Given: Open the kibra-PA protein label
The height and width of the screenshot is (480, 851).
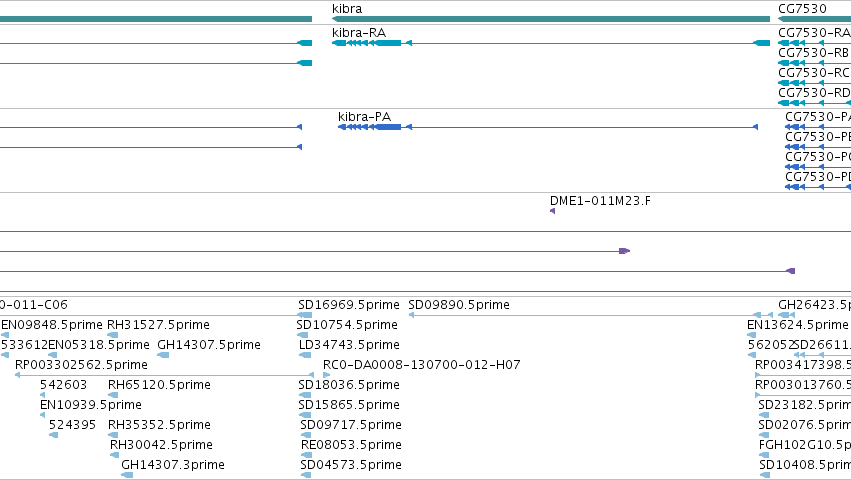Looking at the screenshot, I should [x=364, y=117].
